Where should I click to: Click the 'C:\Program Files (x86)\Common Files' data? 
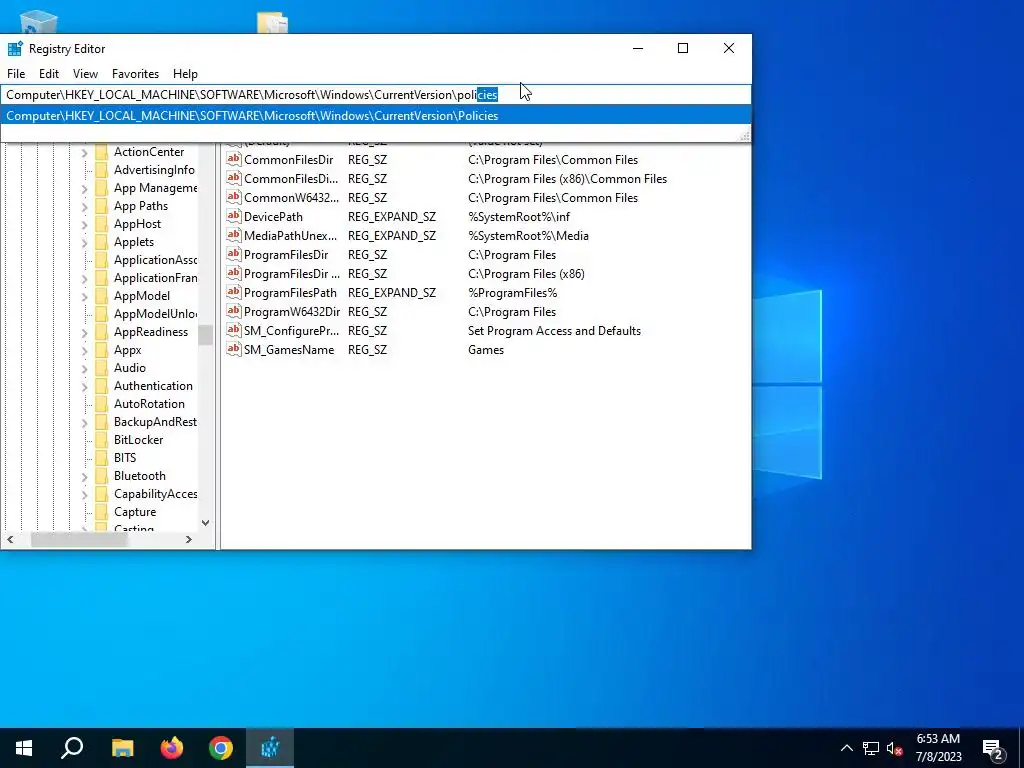[x=568, y=179]
